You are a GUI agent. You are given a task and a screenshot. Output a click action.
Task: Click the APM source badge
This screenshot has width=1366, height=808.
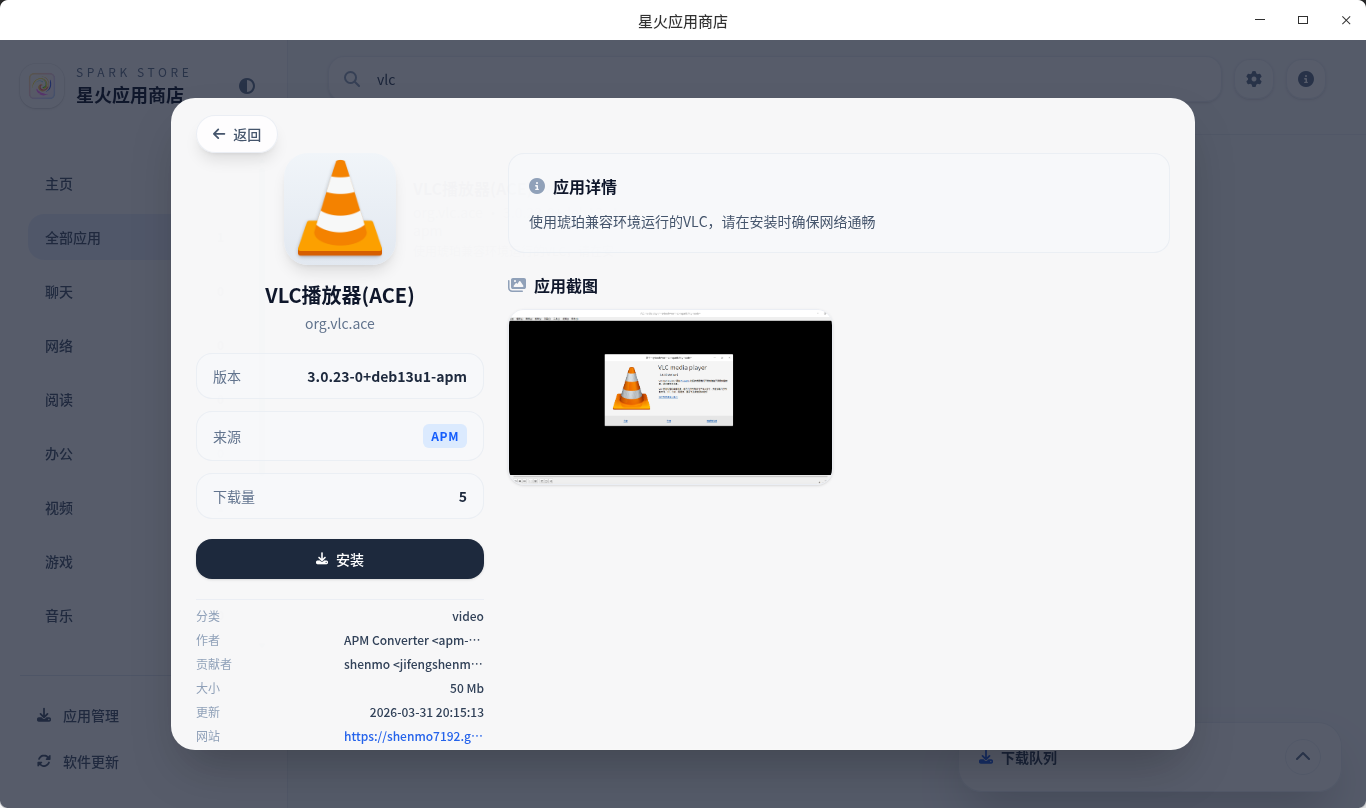coord(445,436)
